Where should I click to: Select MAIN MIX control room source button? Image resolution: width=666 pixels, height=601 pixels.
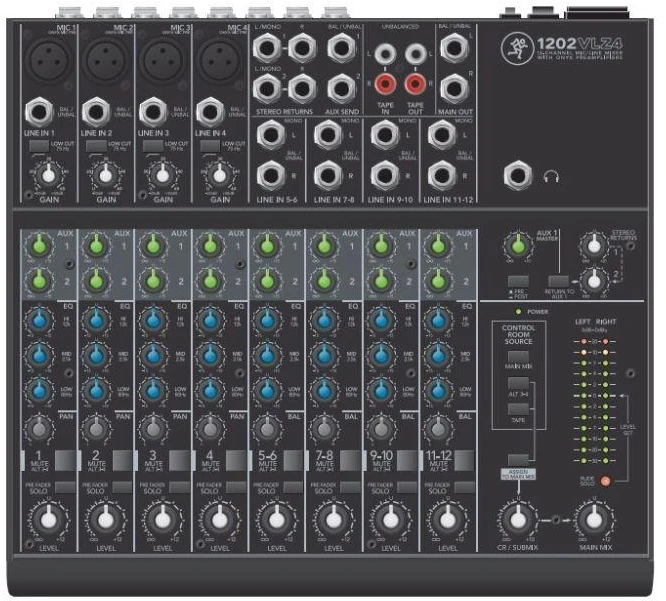(519, 356)
